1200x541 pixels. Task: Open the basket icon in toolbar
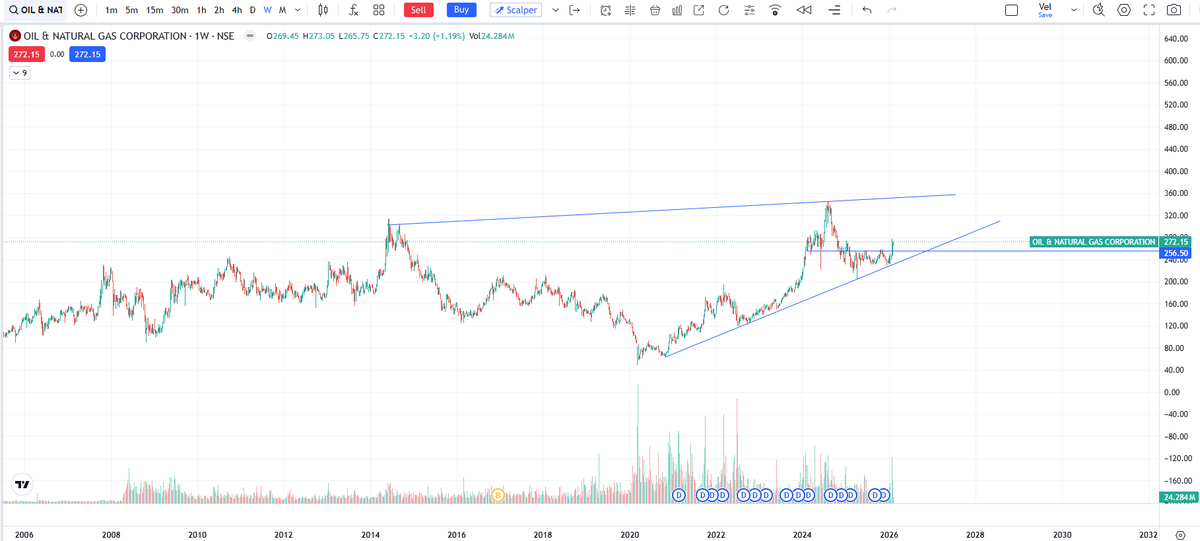click(x=655, y=10)
